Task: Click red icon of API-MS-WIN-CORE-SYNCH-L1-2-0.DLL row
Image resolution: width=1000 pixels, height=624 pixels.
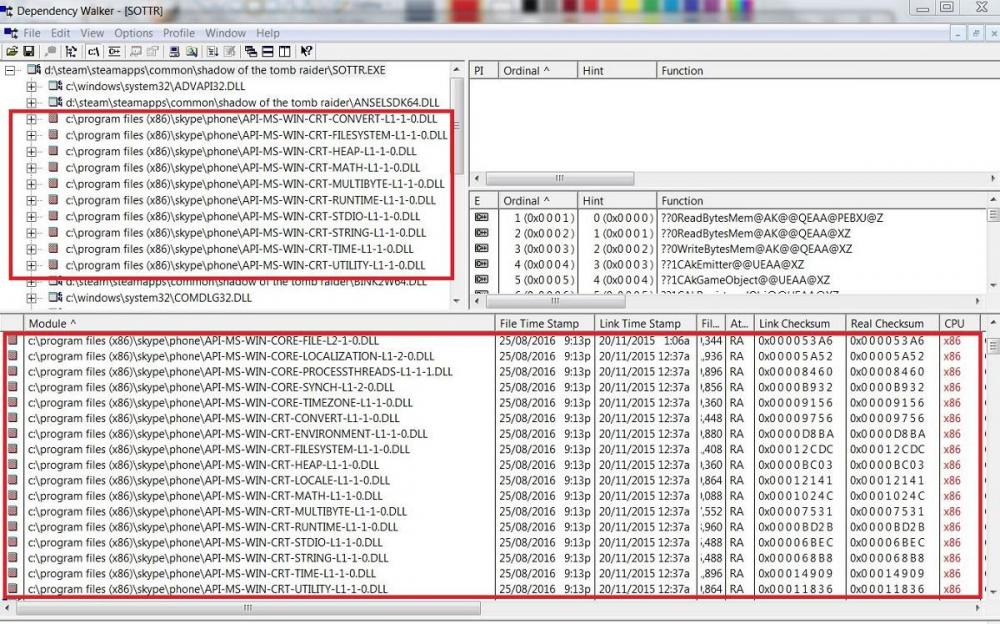Action: pyautogui.click(x=12, y=387)
